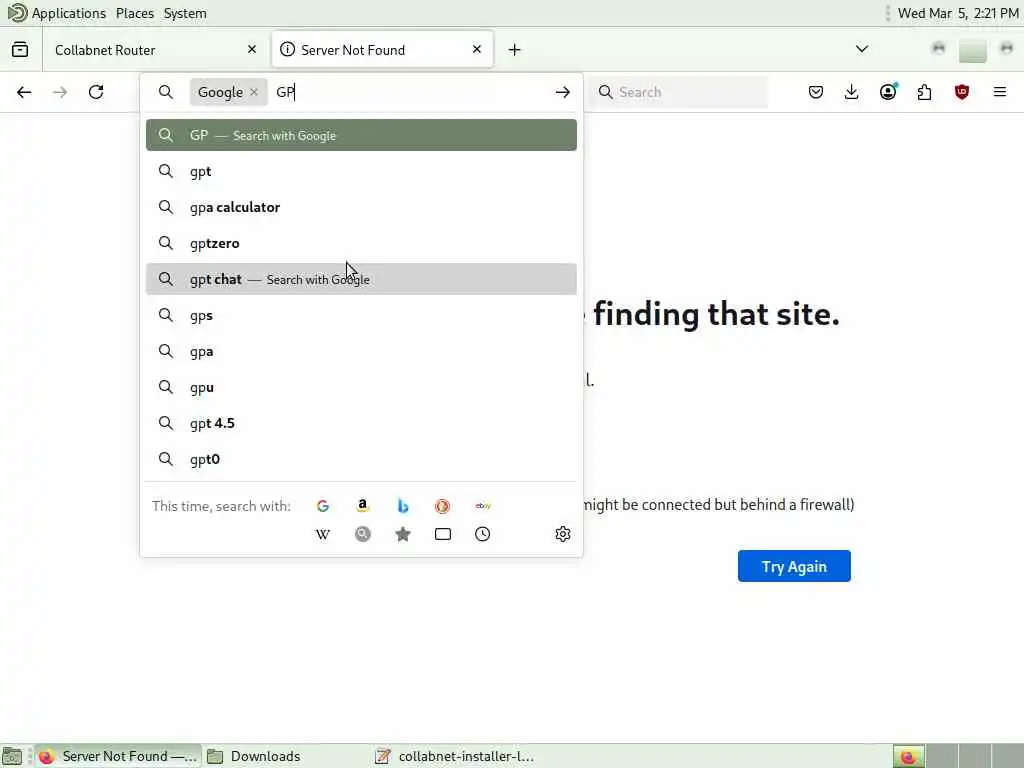Search this time with Wikipedia icon

(x=323, y=534)
